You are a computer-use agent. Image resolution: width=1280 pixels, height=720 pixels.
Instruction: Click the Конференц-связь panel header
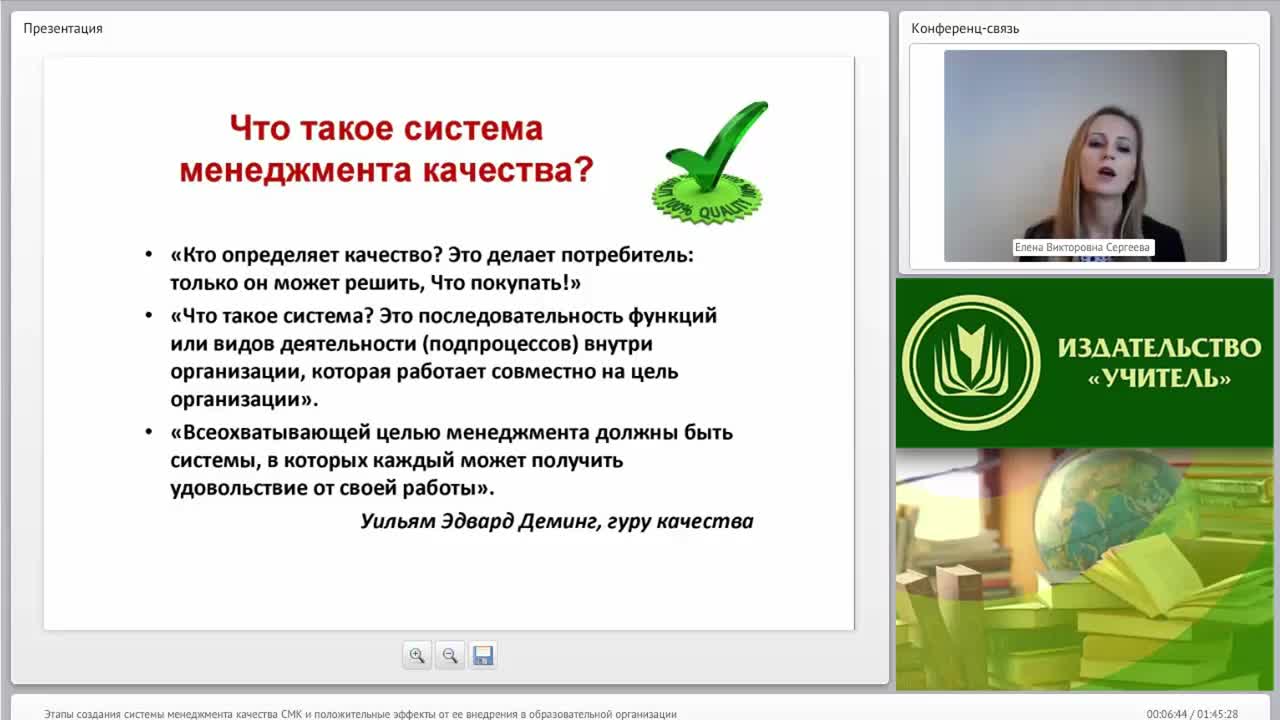[x=965, y=28]
